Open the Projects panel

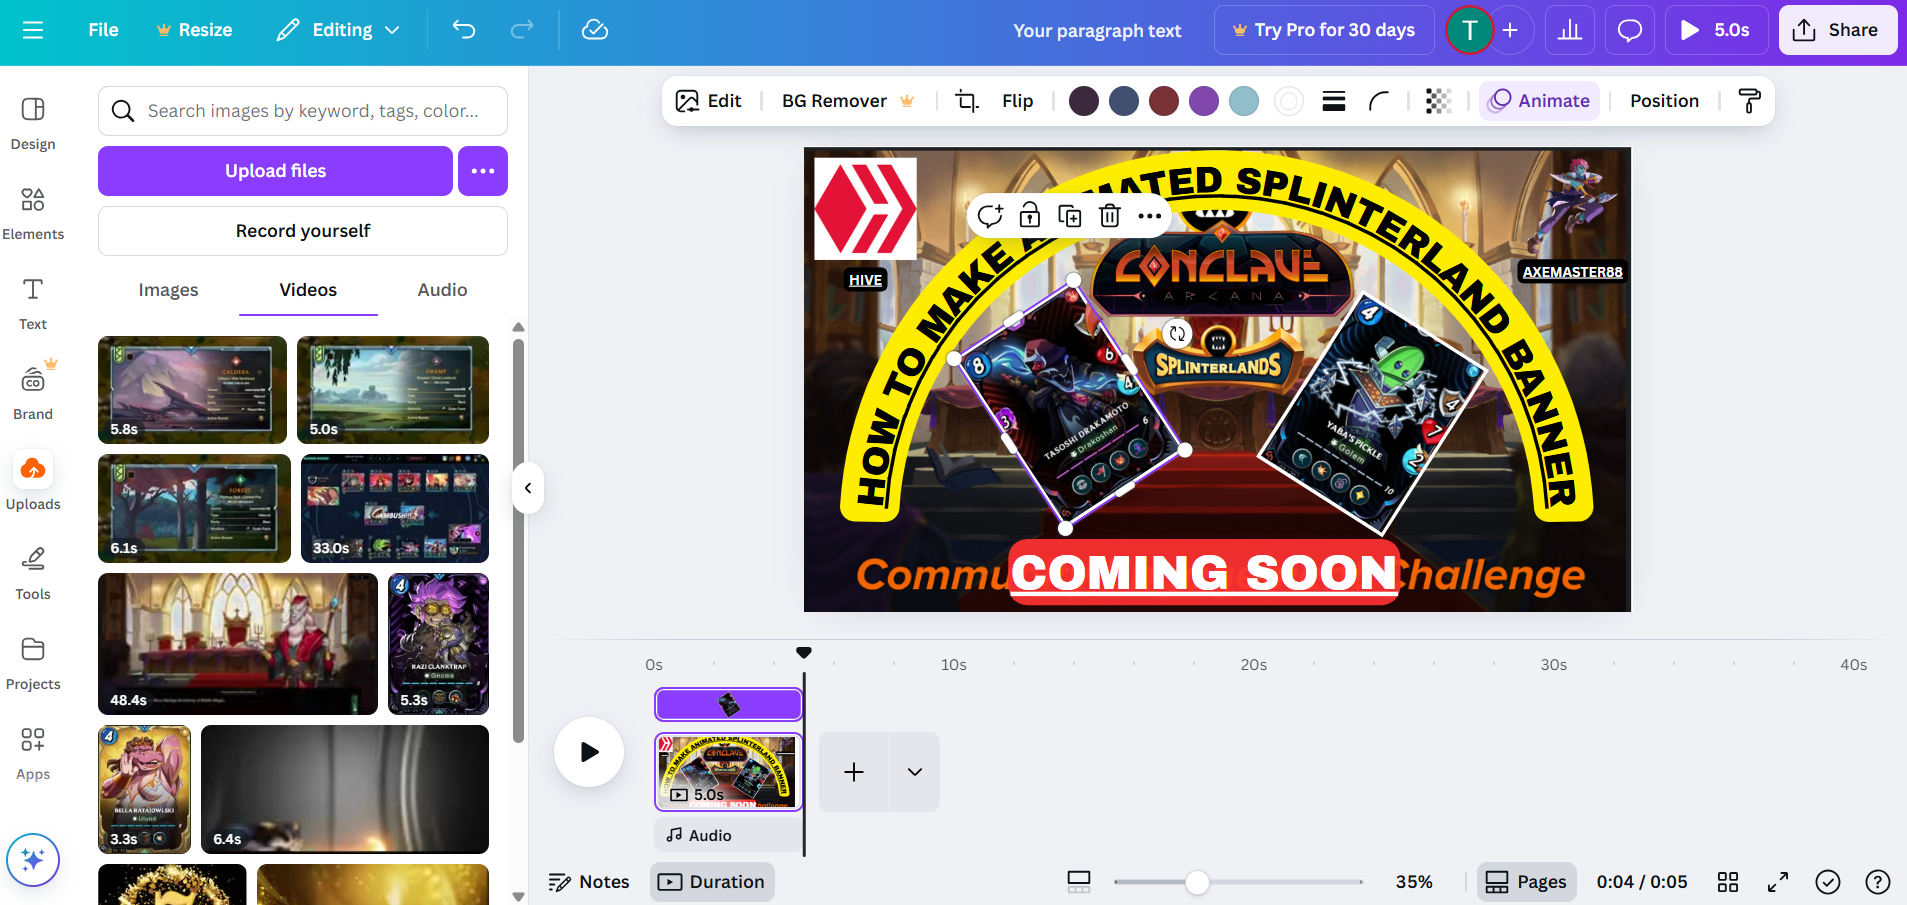pyautogui.click(x=33, y=663)
